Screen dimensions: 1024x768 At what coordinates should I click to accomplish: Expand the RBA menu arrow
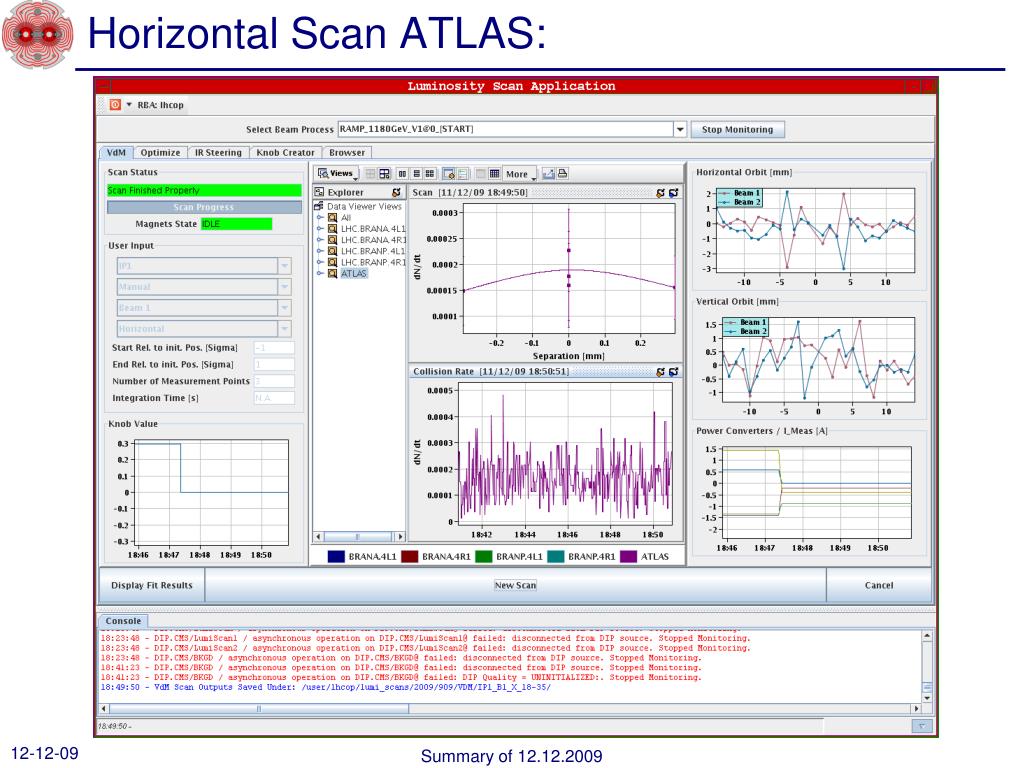(x=129, y=104)
